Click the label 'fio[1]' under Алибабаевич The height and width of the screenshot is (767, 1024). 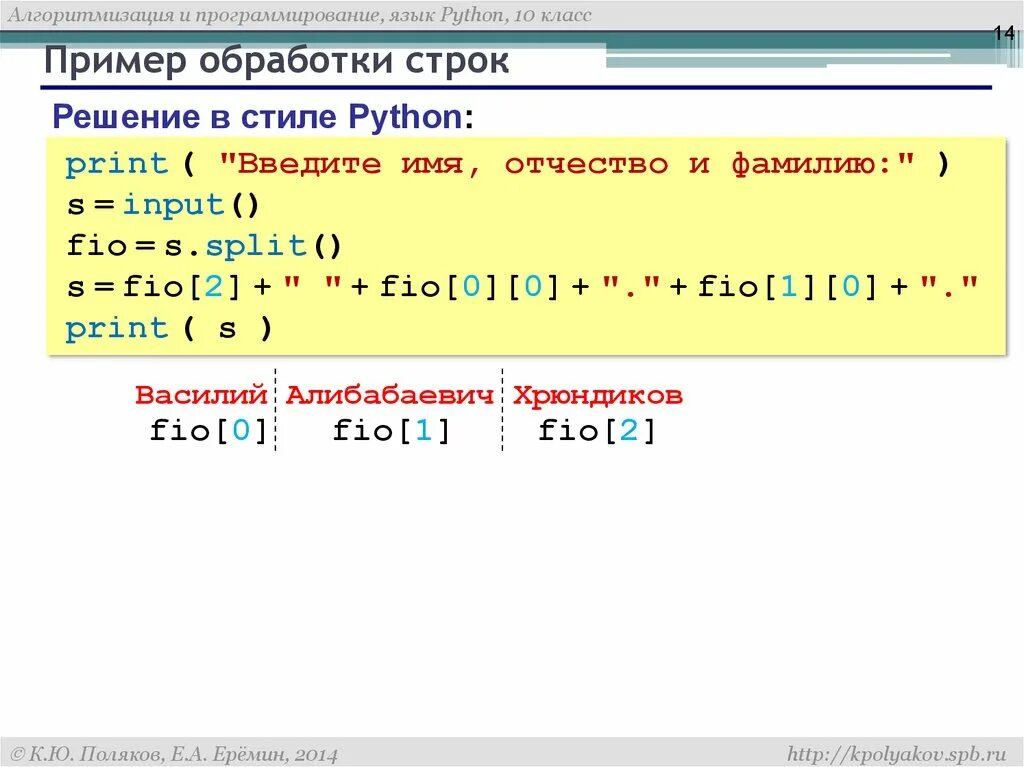tap(391, 431)
